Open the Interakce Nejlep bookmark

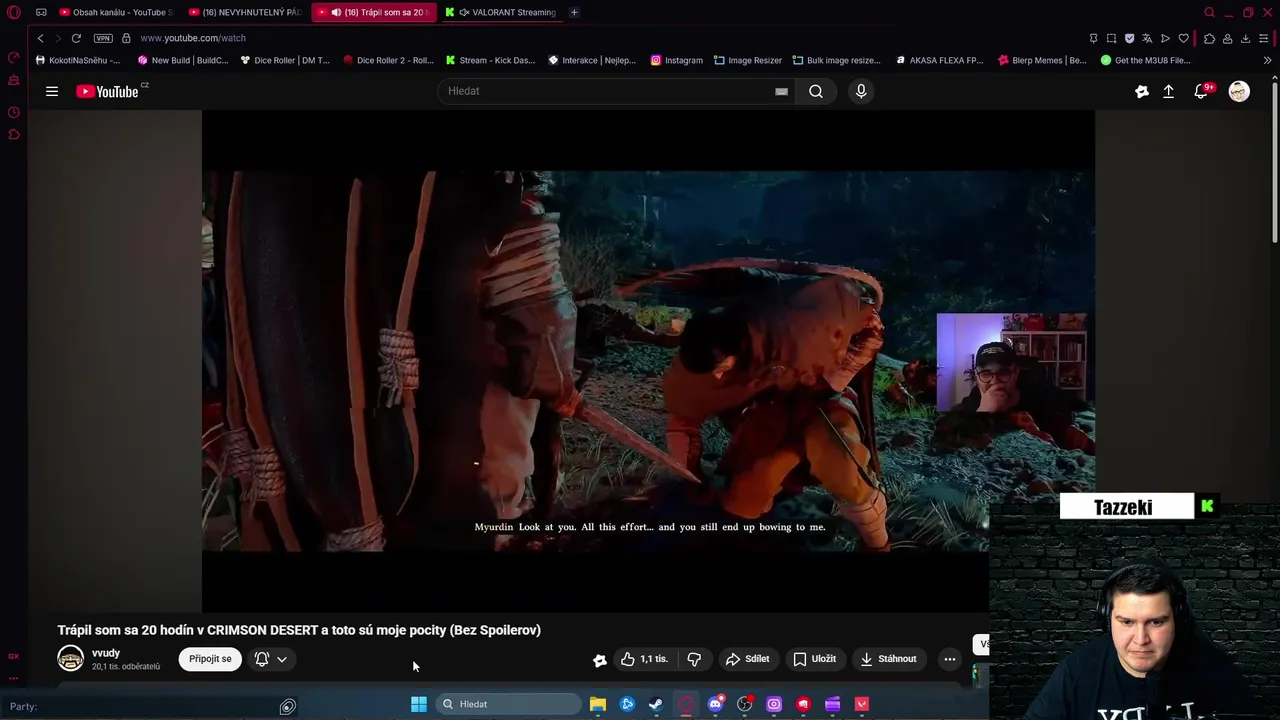[592, 60]
